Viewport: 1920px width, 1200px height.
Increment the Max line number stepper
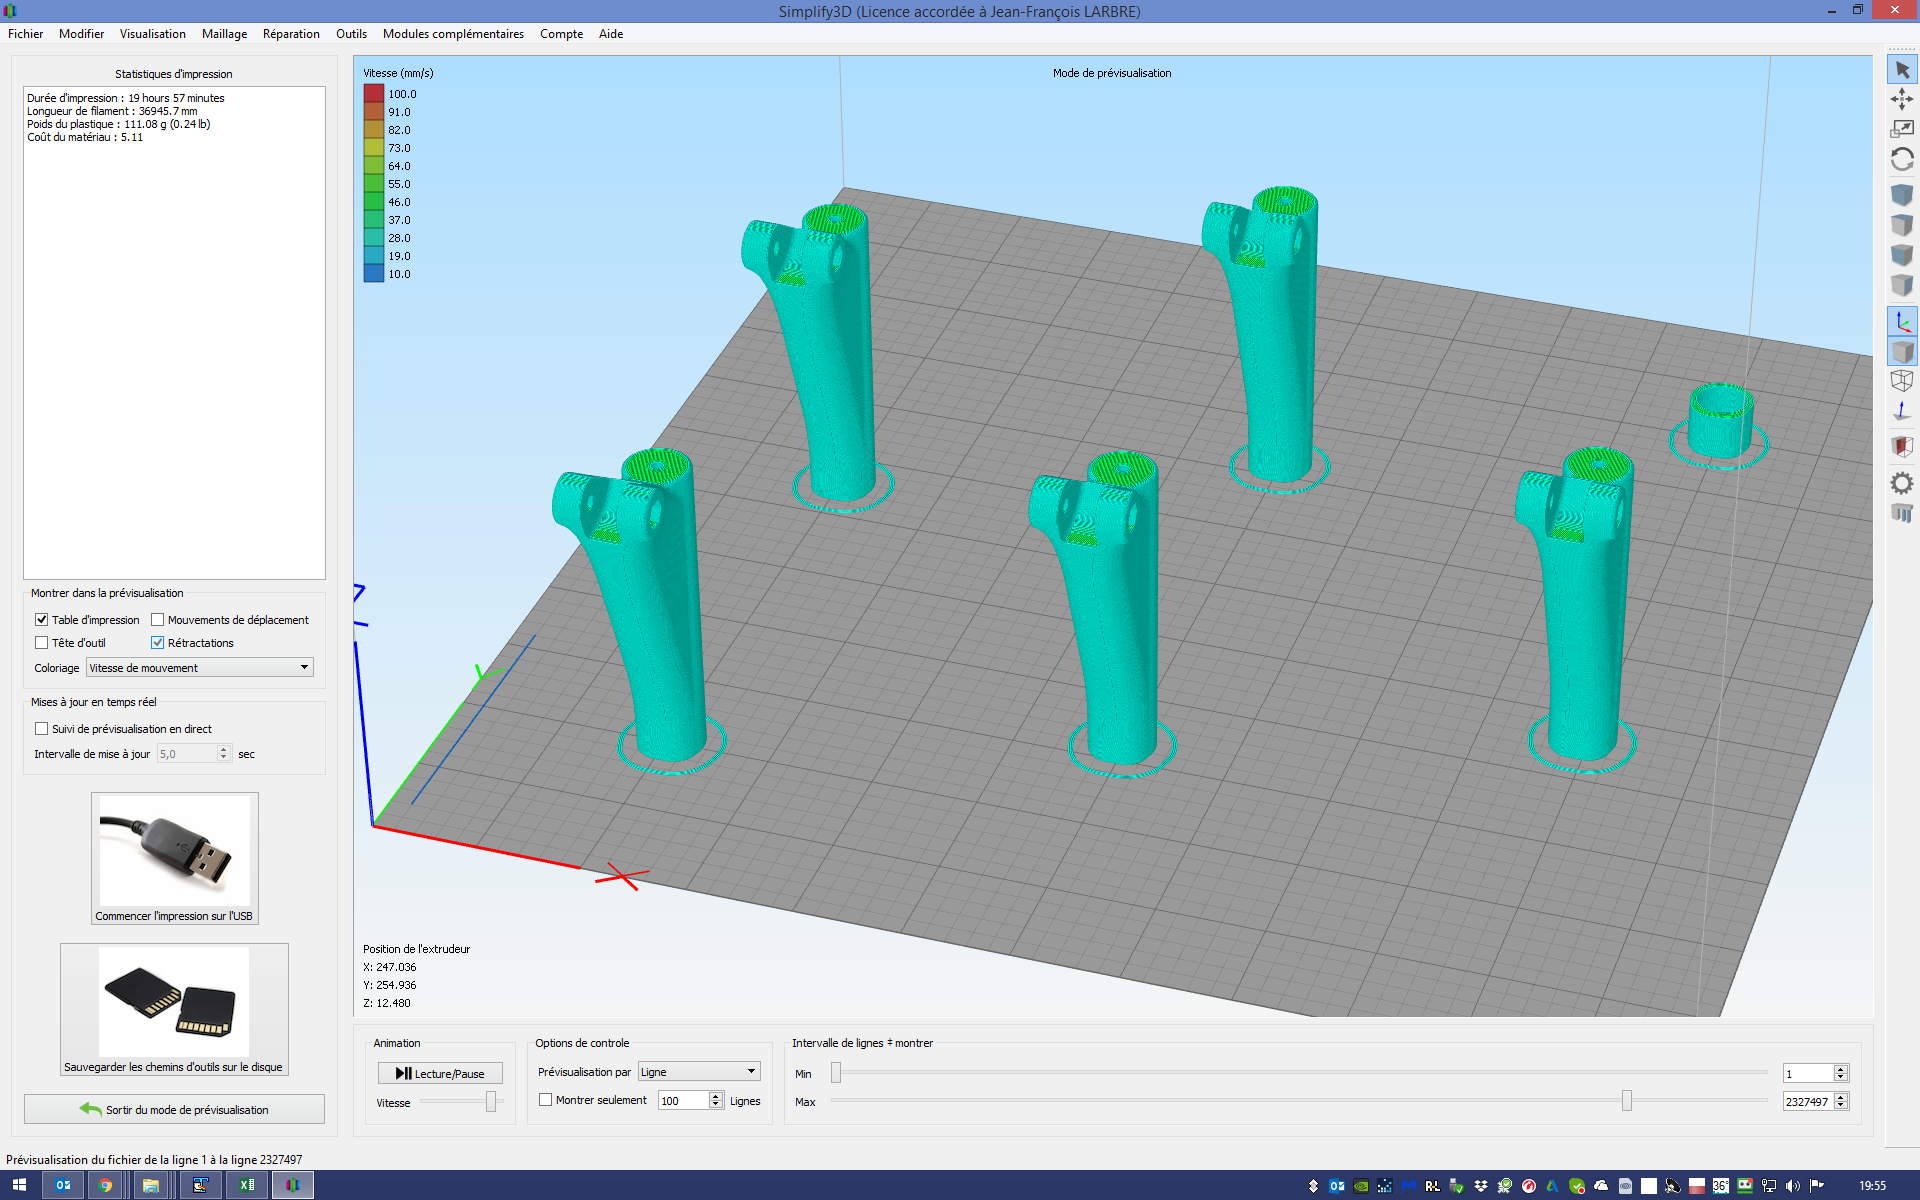coord(1840,1097)
